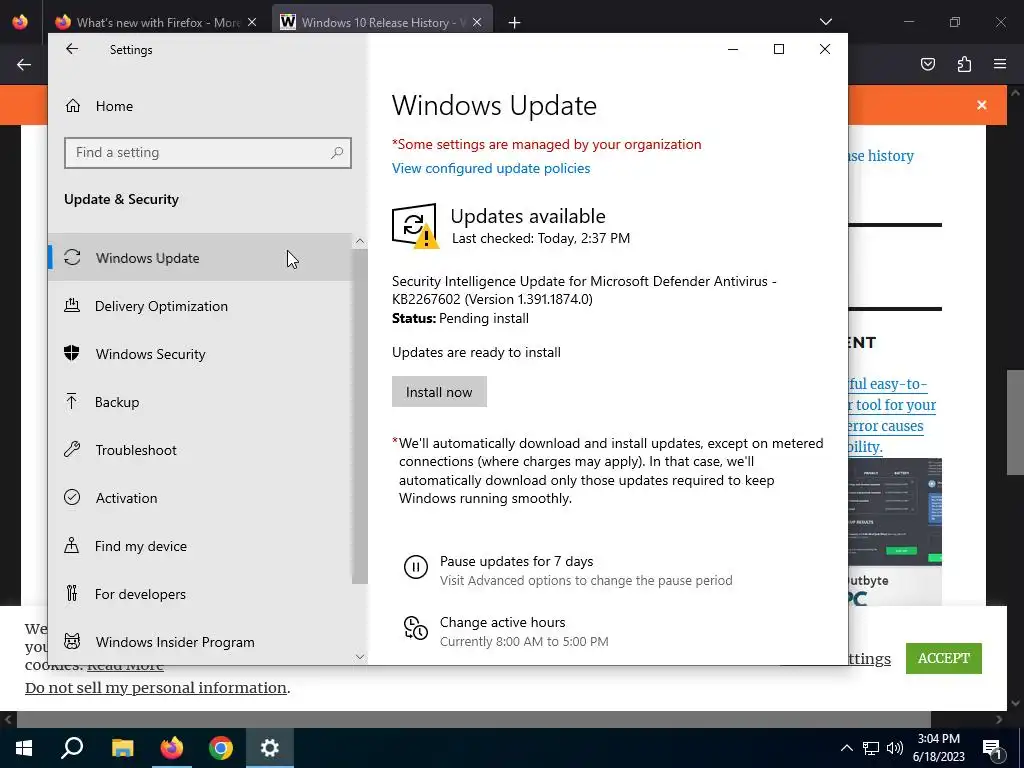1024x768 pixels.
Task: Open Firefox extensions puzzle icon
Action: pyautogui.click(x=964, y=64)
